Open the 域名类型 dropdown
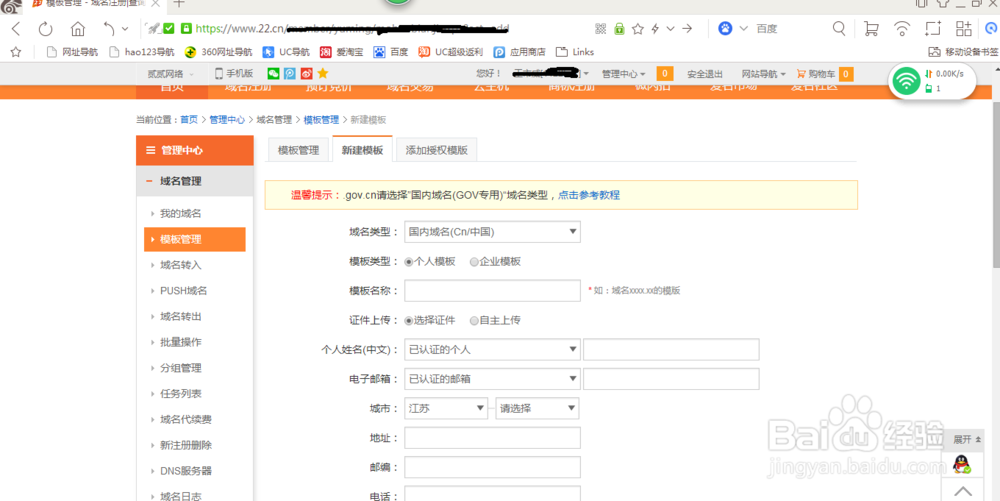1000x501 pixels. tap(492, 232)
